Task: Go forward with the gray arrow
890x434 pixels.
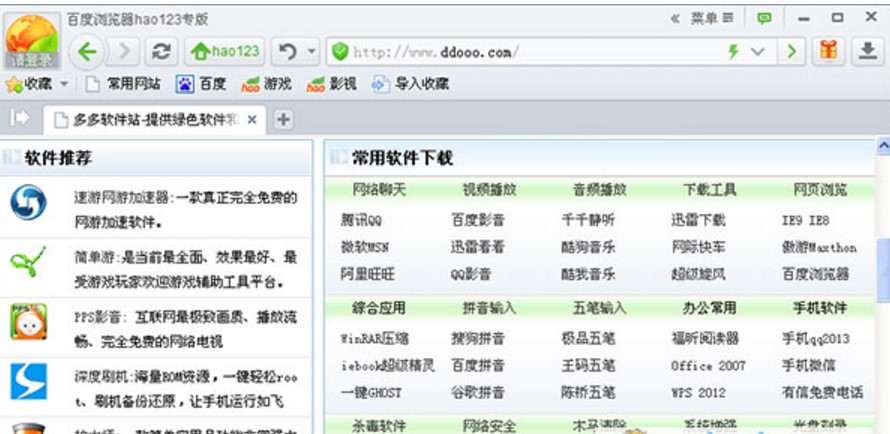Action: pyautogui.click(x=123, y=52)
